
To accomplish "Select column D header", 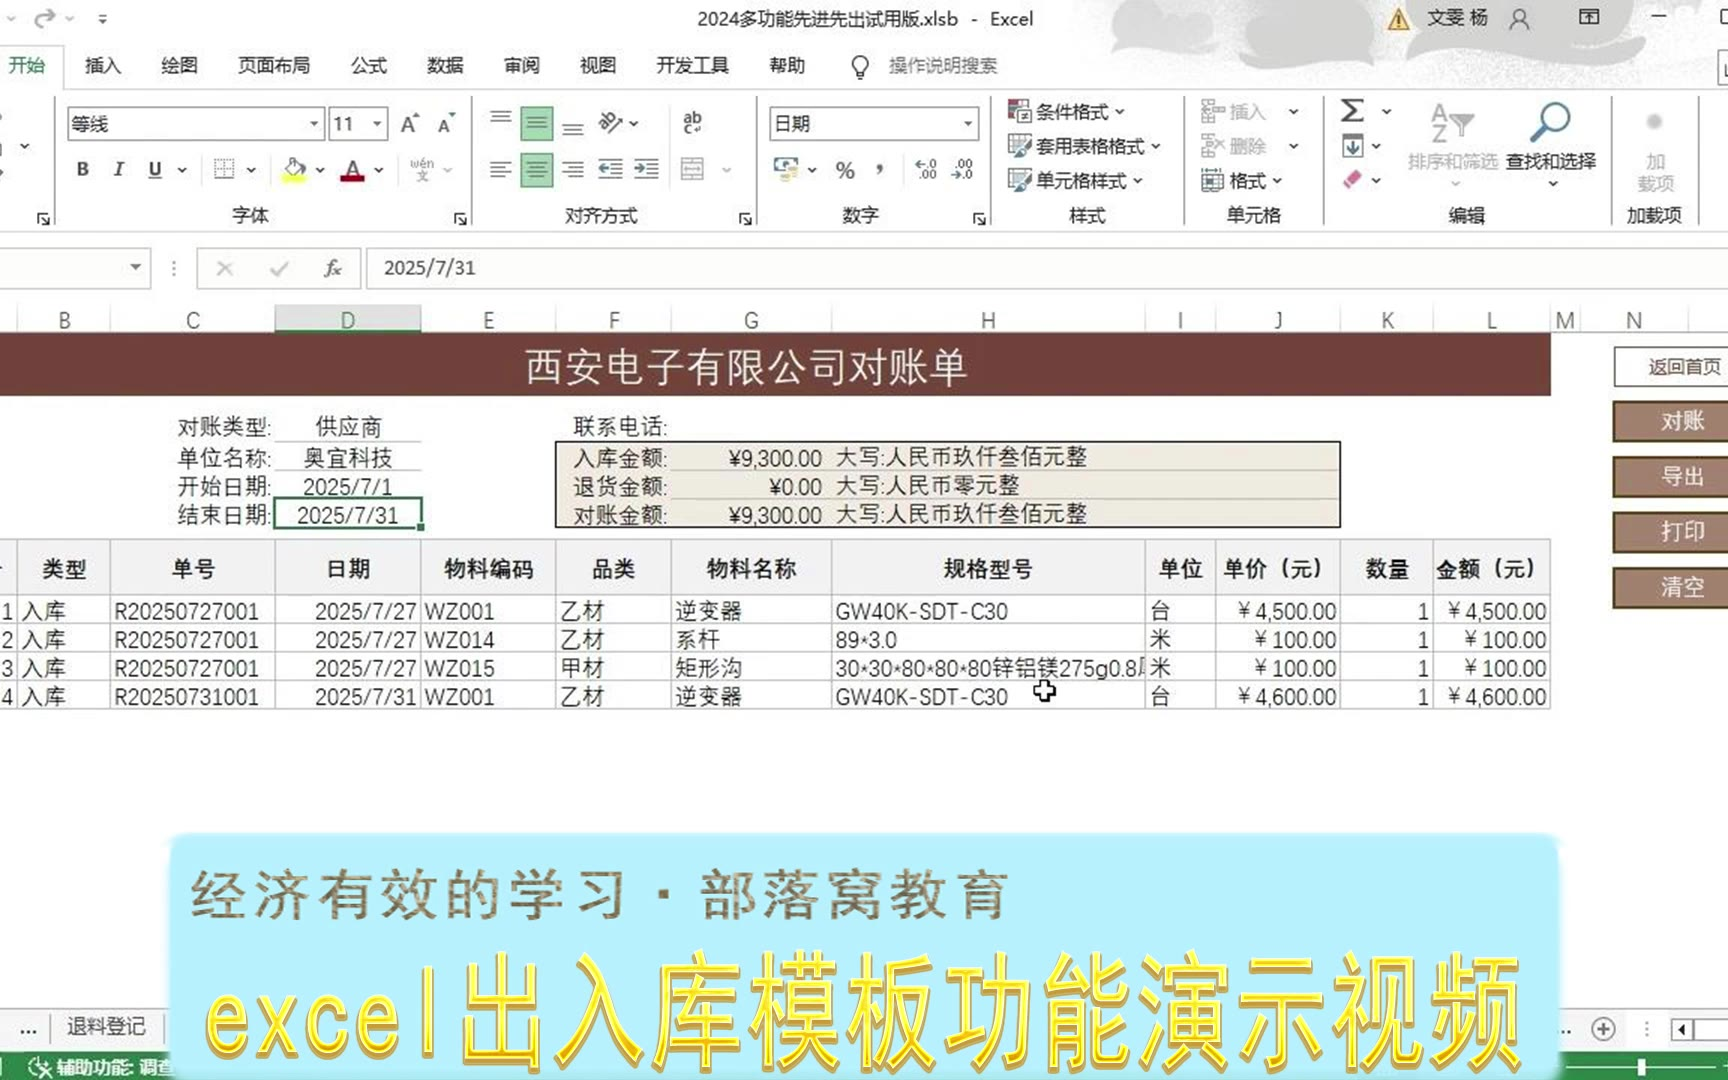I will tap(348, 320).
